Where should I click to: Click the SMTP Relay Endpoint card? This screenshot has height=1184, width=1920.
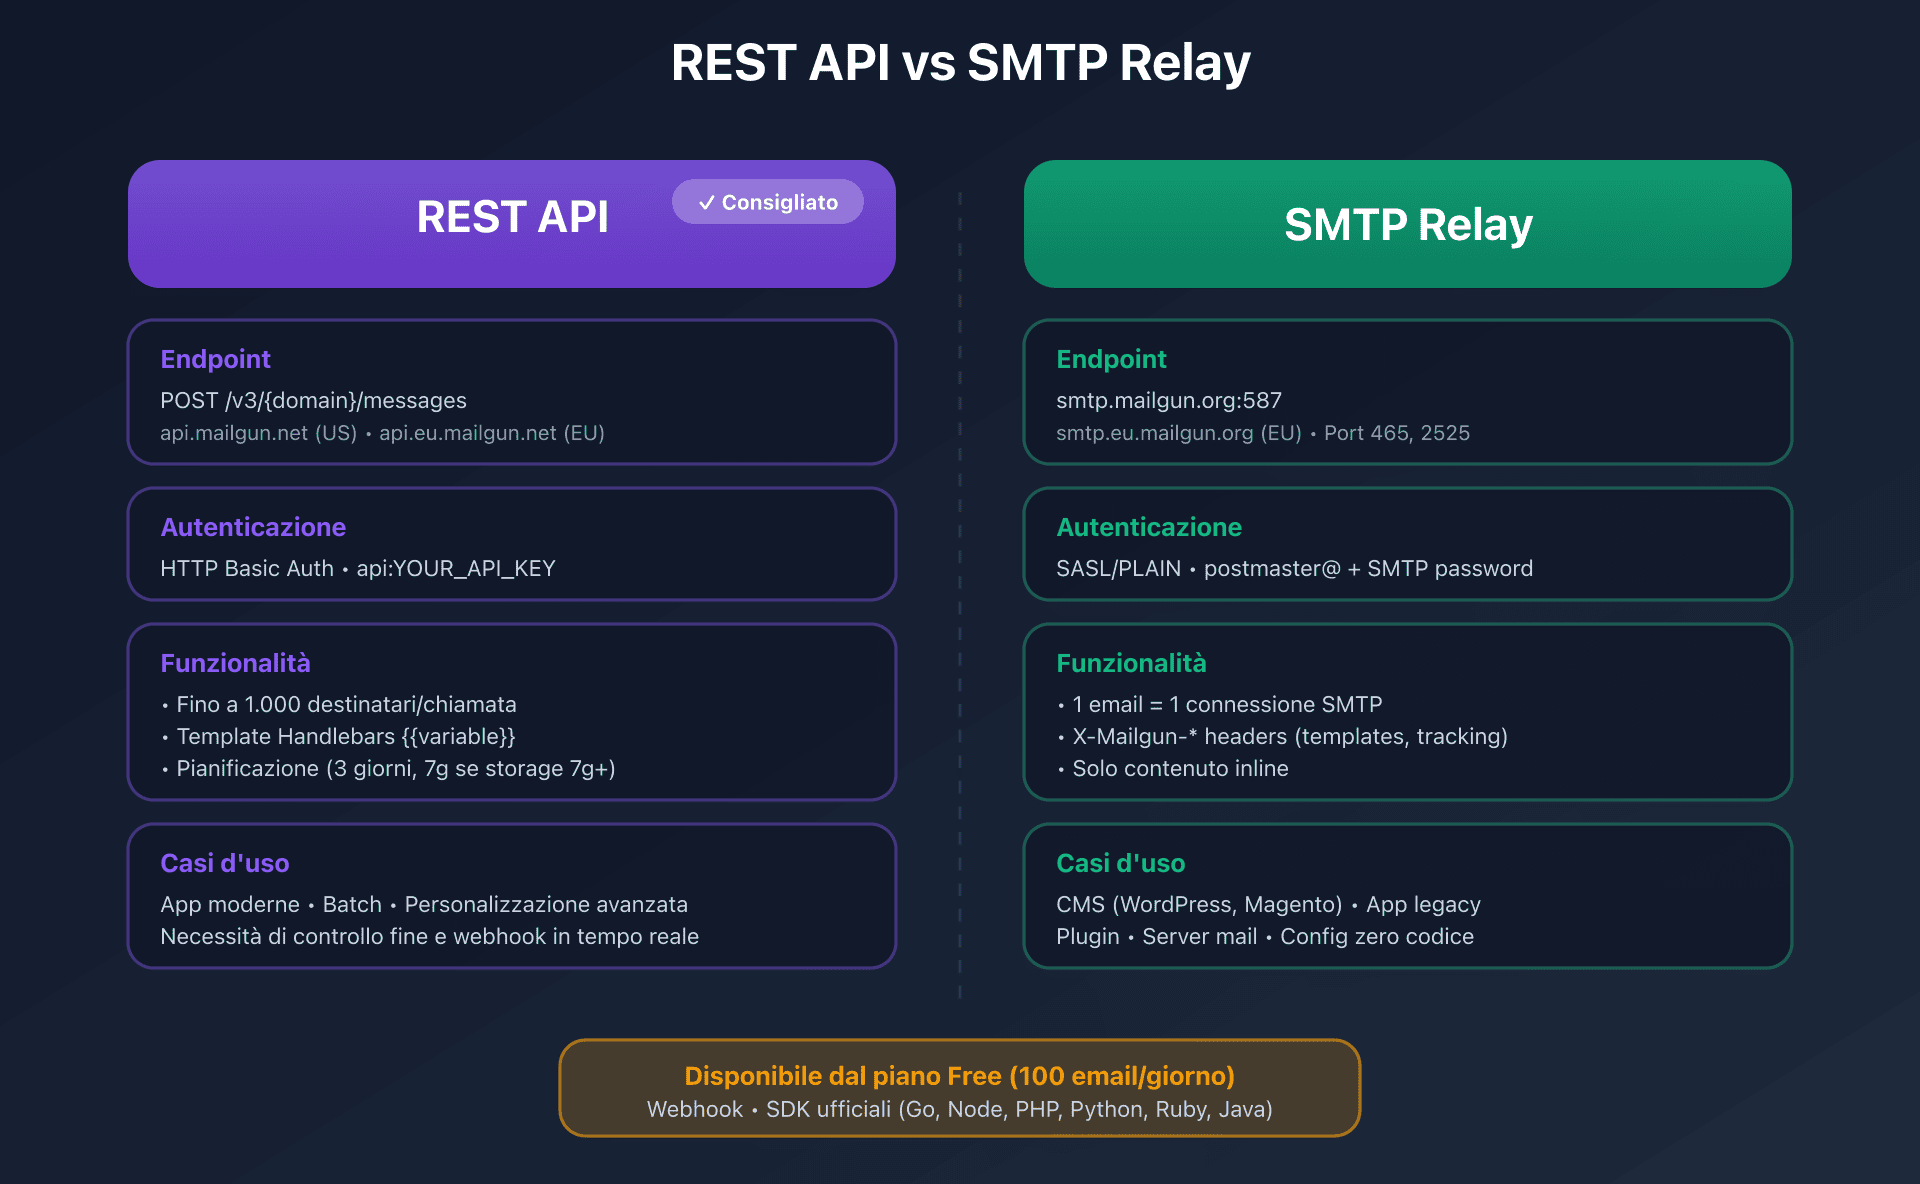coord(1408,392)
